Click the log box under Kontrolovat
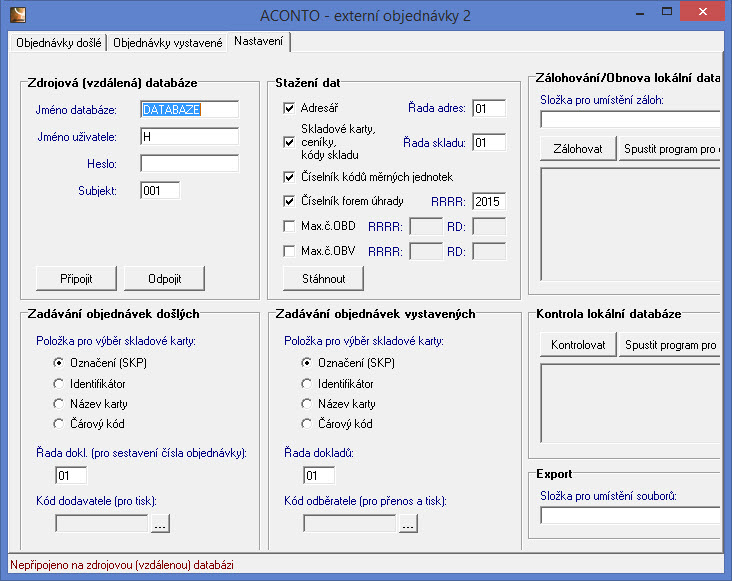The height and width of the screenshot is (581, 732). [630, 403]
